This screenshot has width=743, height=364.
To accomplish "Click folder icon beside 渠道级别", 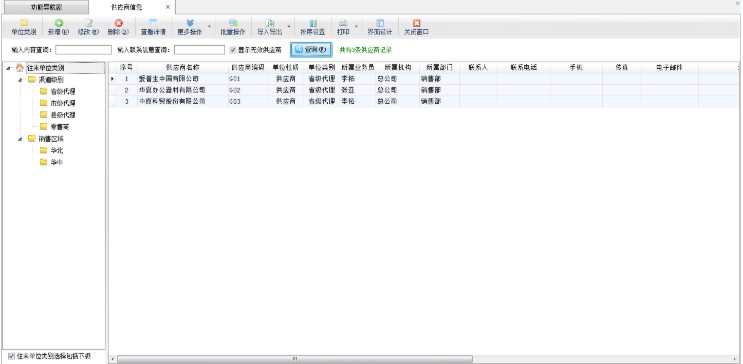I will (x=32, y=80).
